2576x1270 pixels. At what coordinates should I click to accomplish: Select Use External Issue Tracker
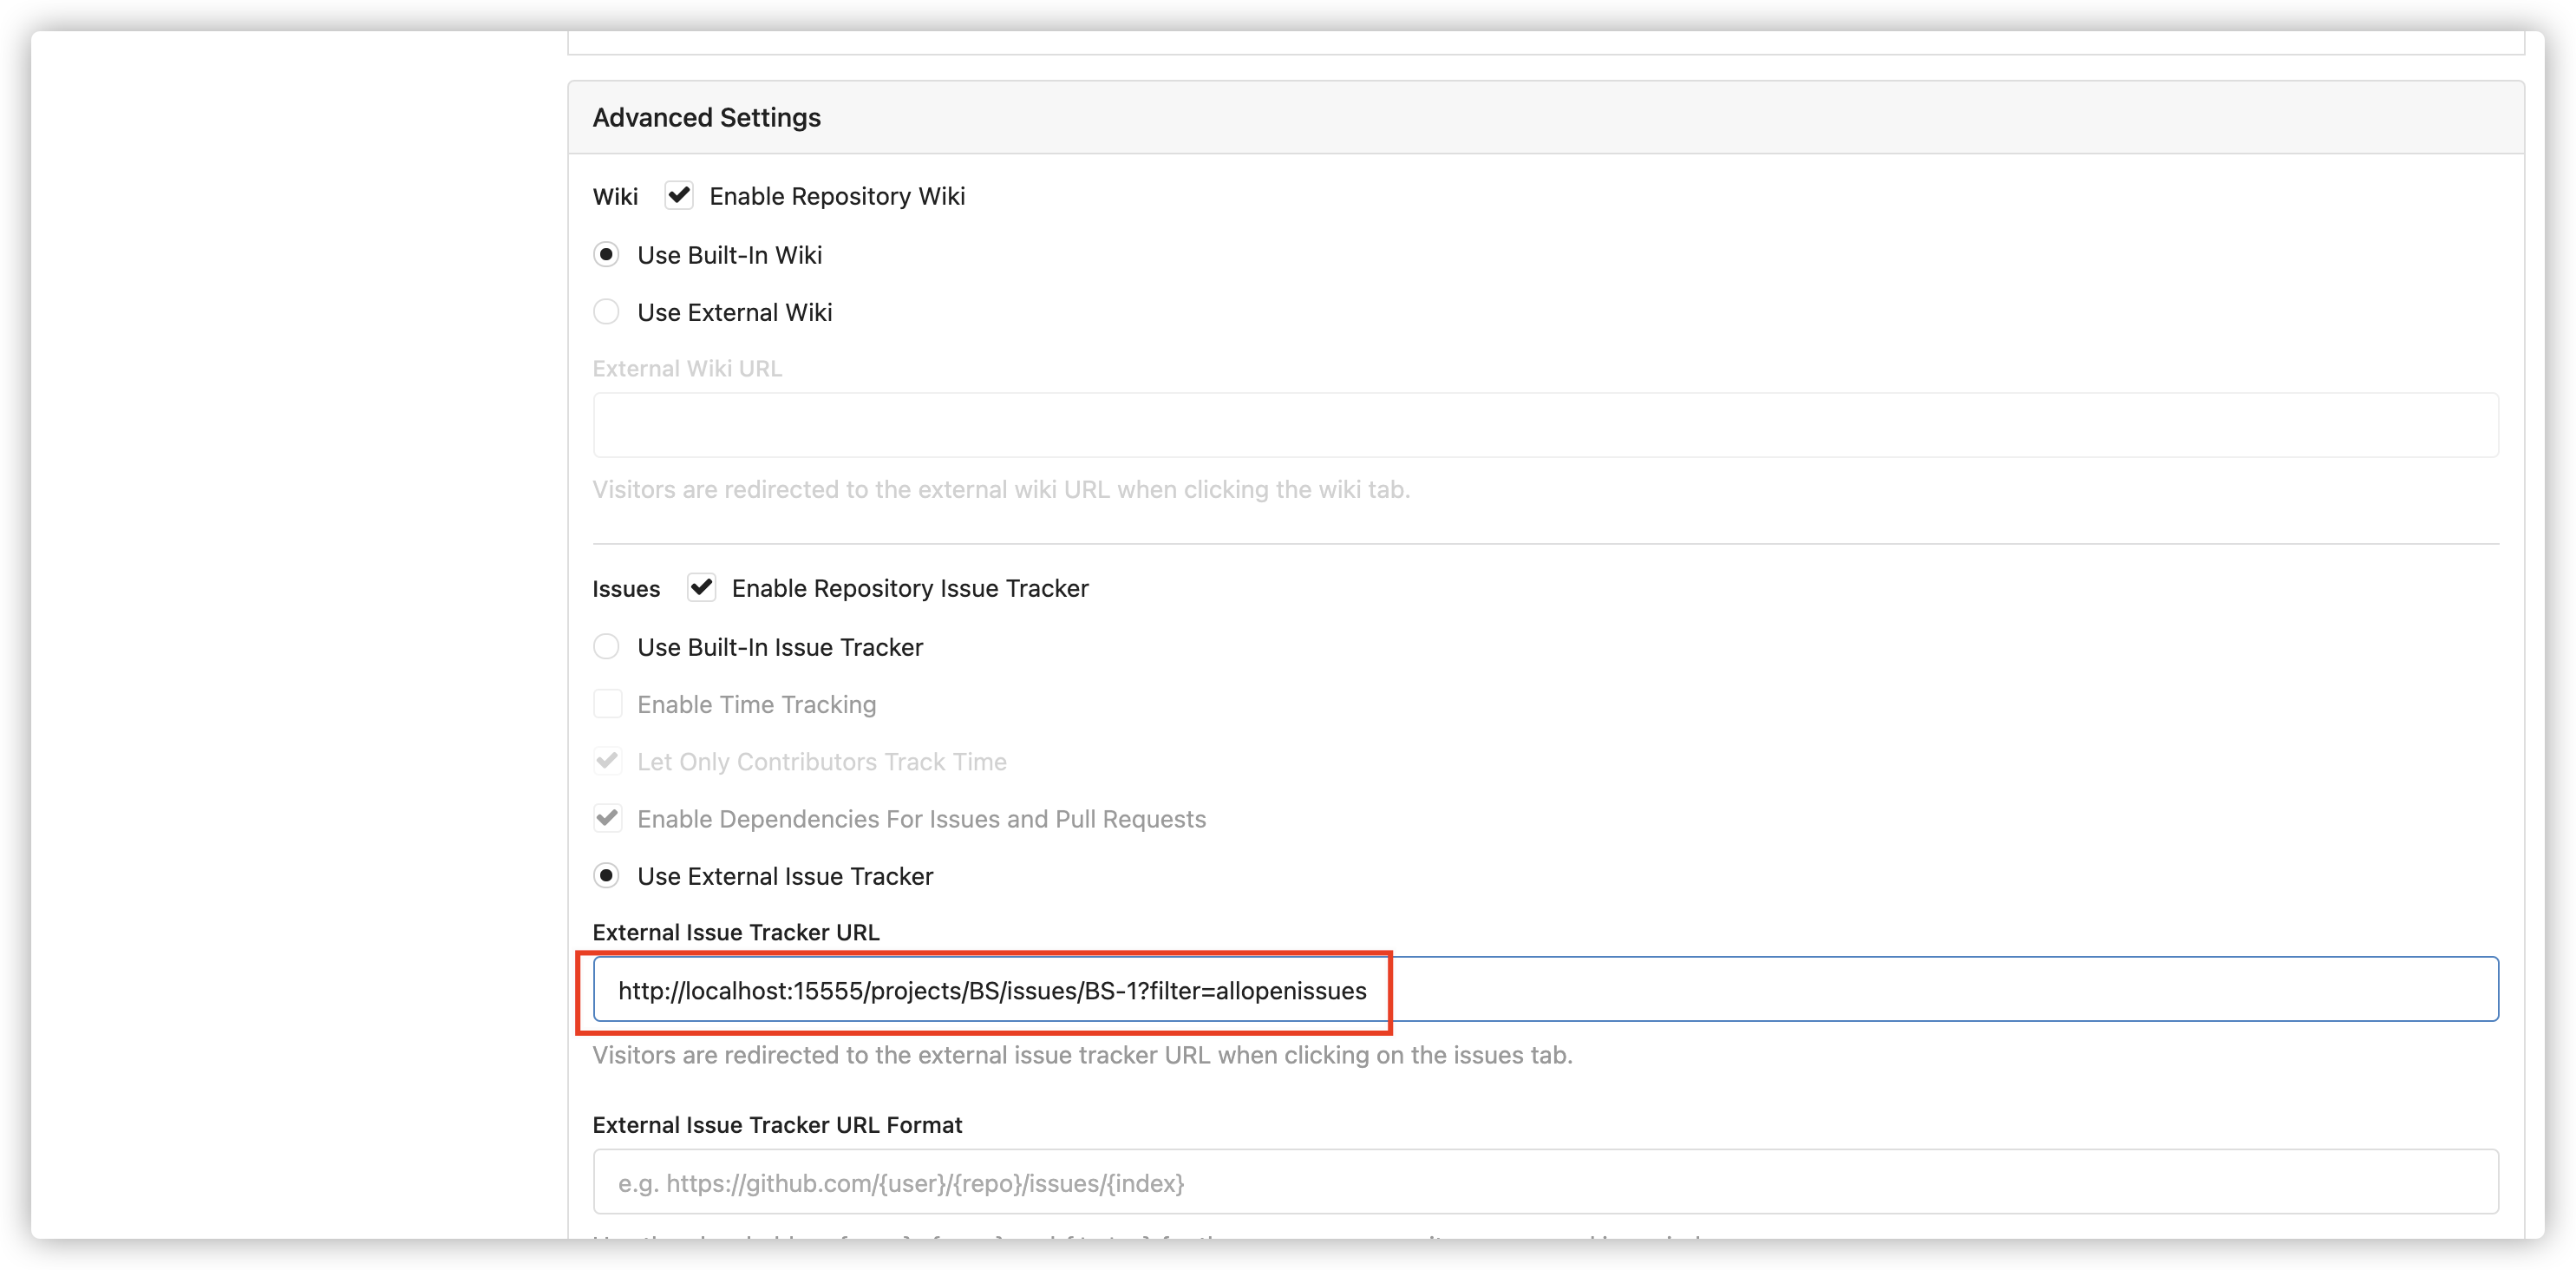[x=606, y=875]
